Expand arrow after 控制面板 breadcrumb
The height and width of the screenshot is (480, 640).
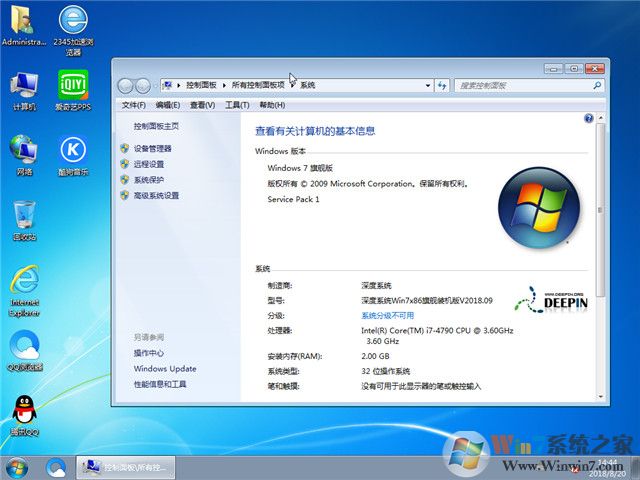224,85
